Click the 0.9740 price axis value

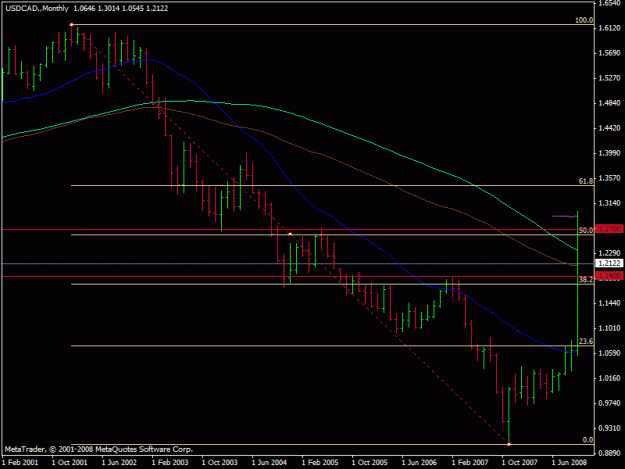point(610,403)
